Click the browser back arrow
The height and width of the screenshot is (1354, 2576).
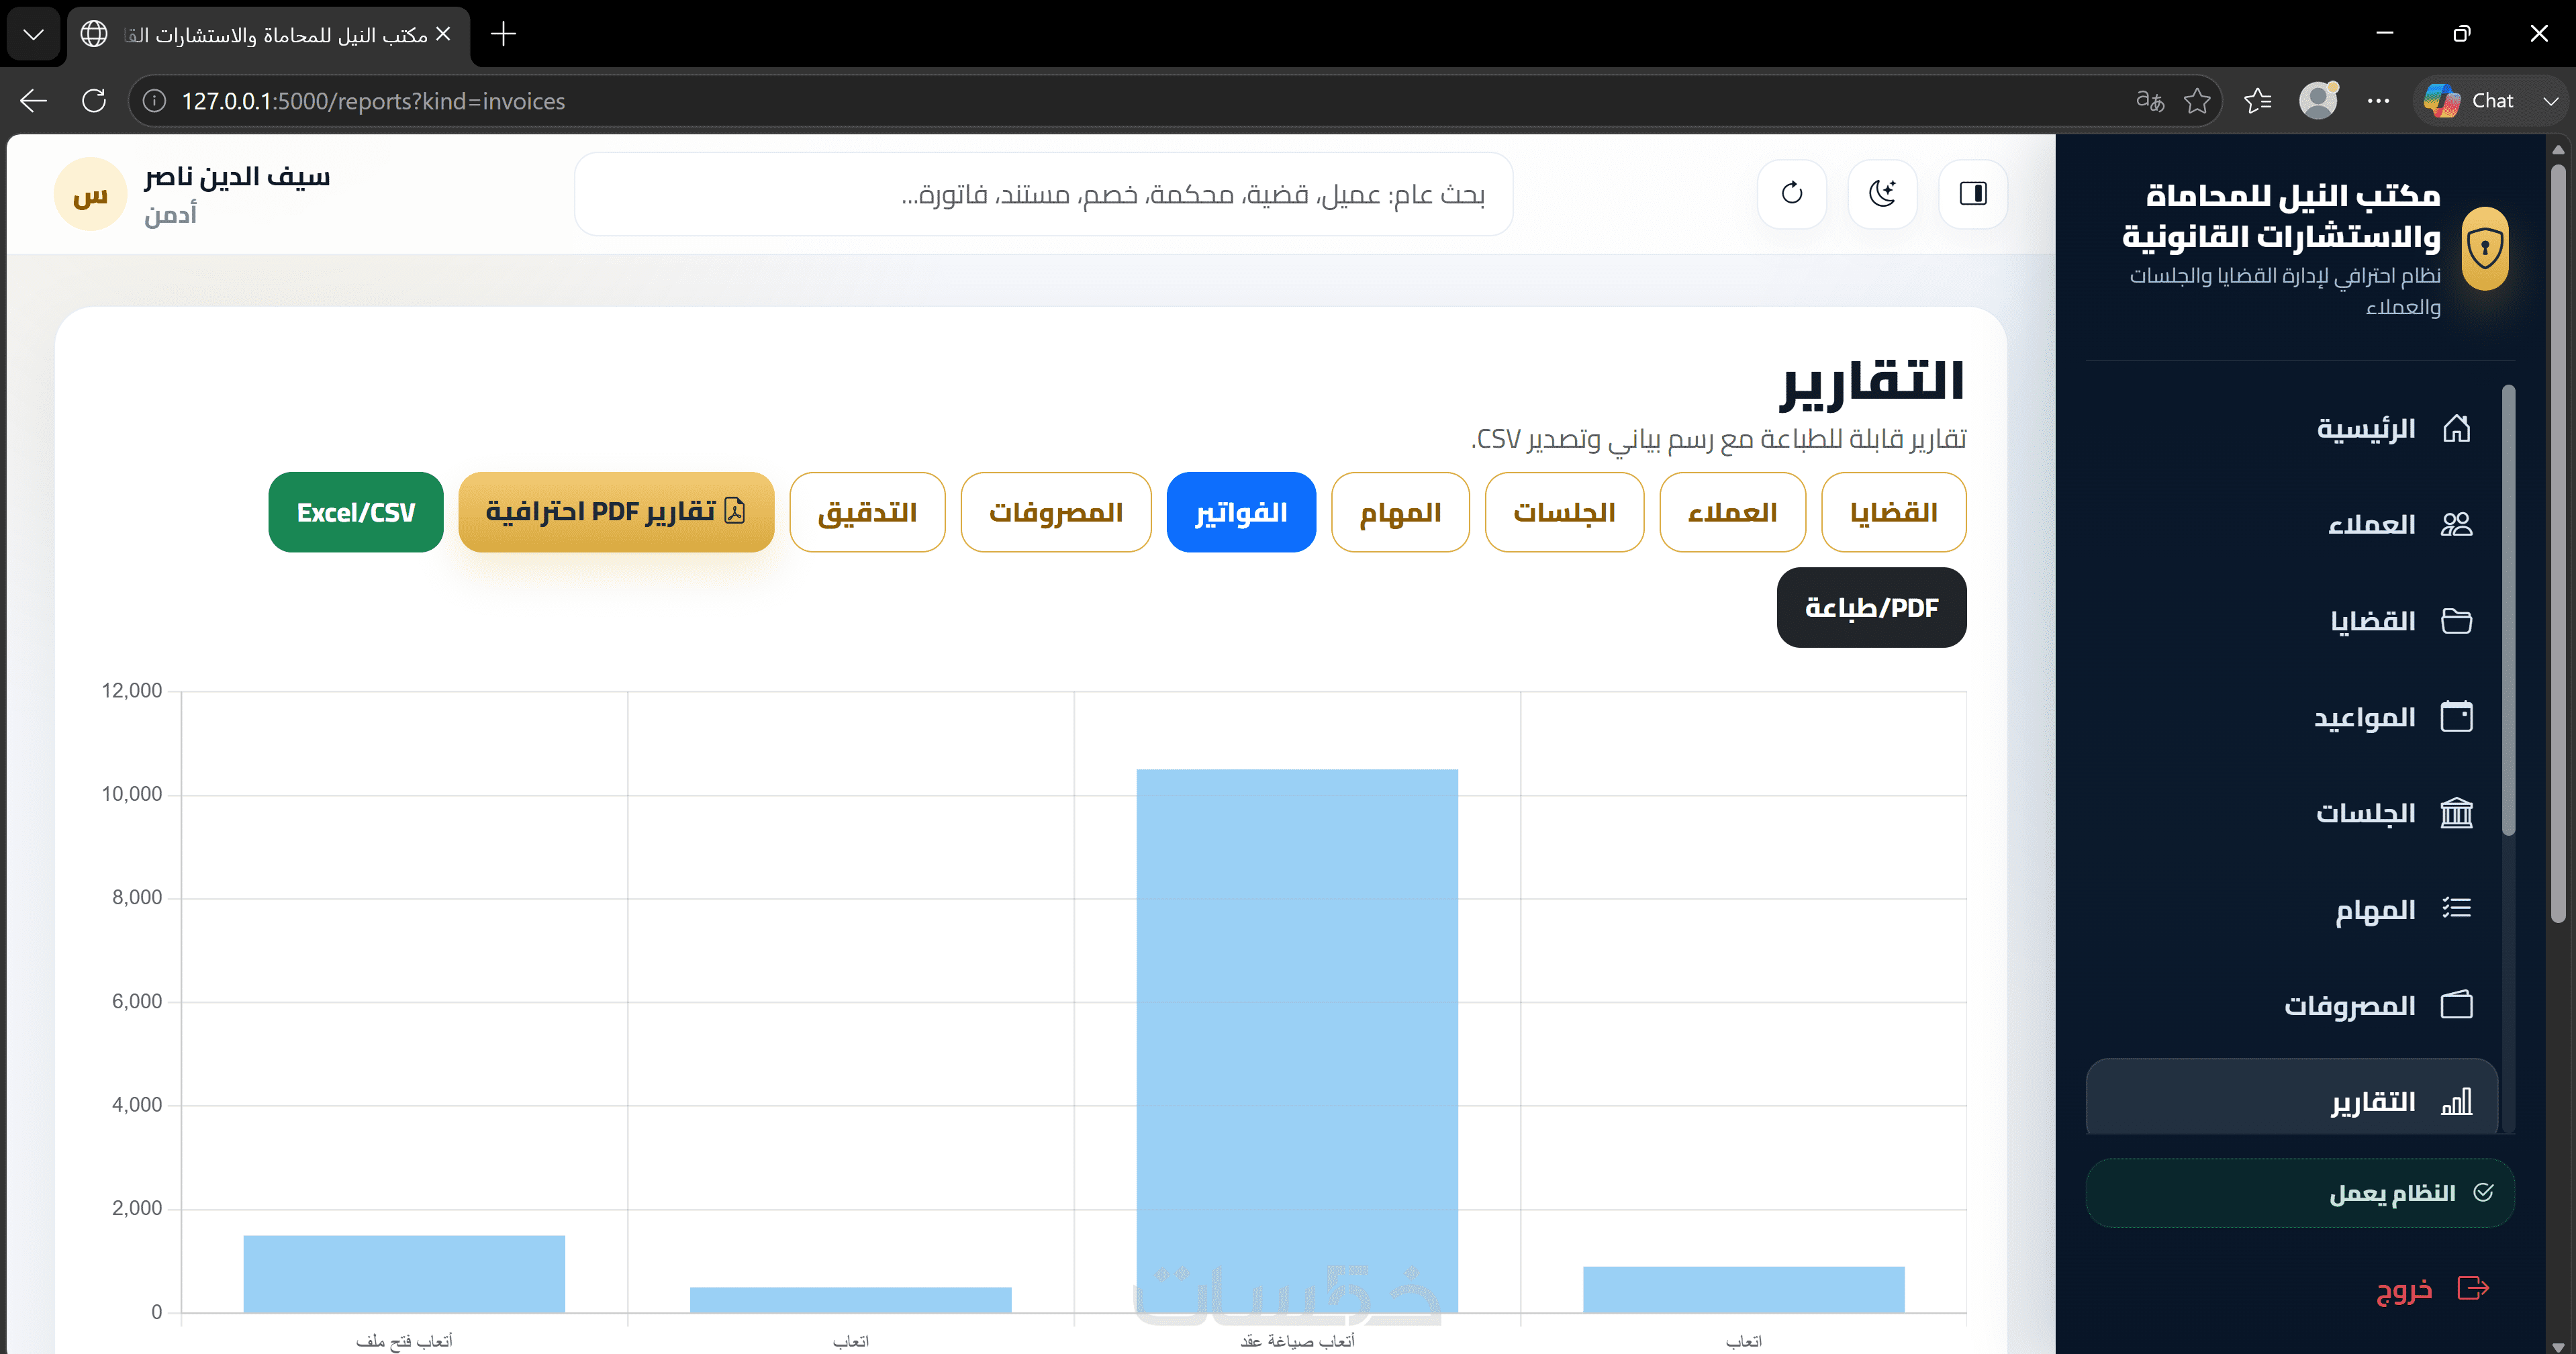[34, 101]
